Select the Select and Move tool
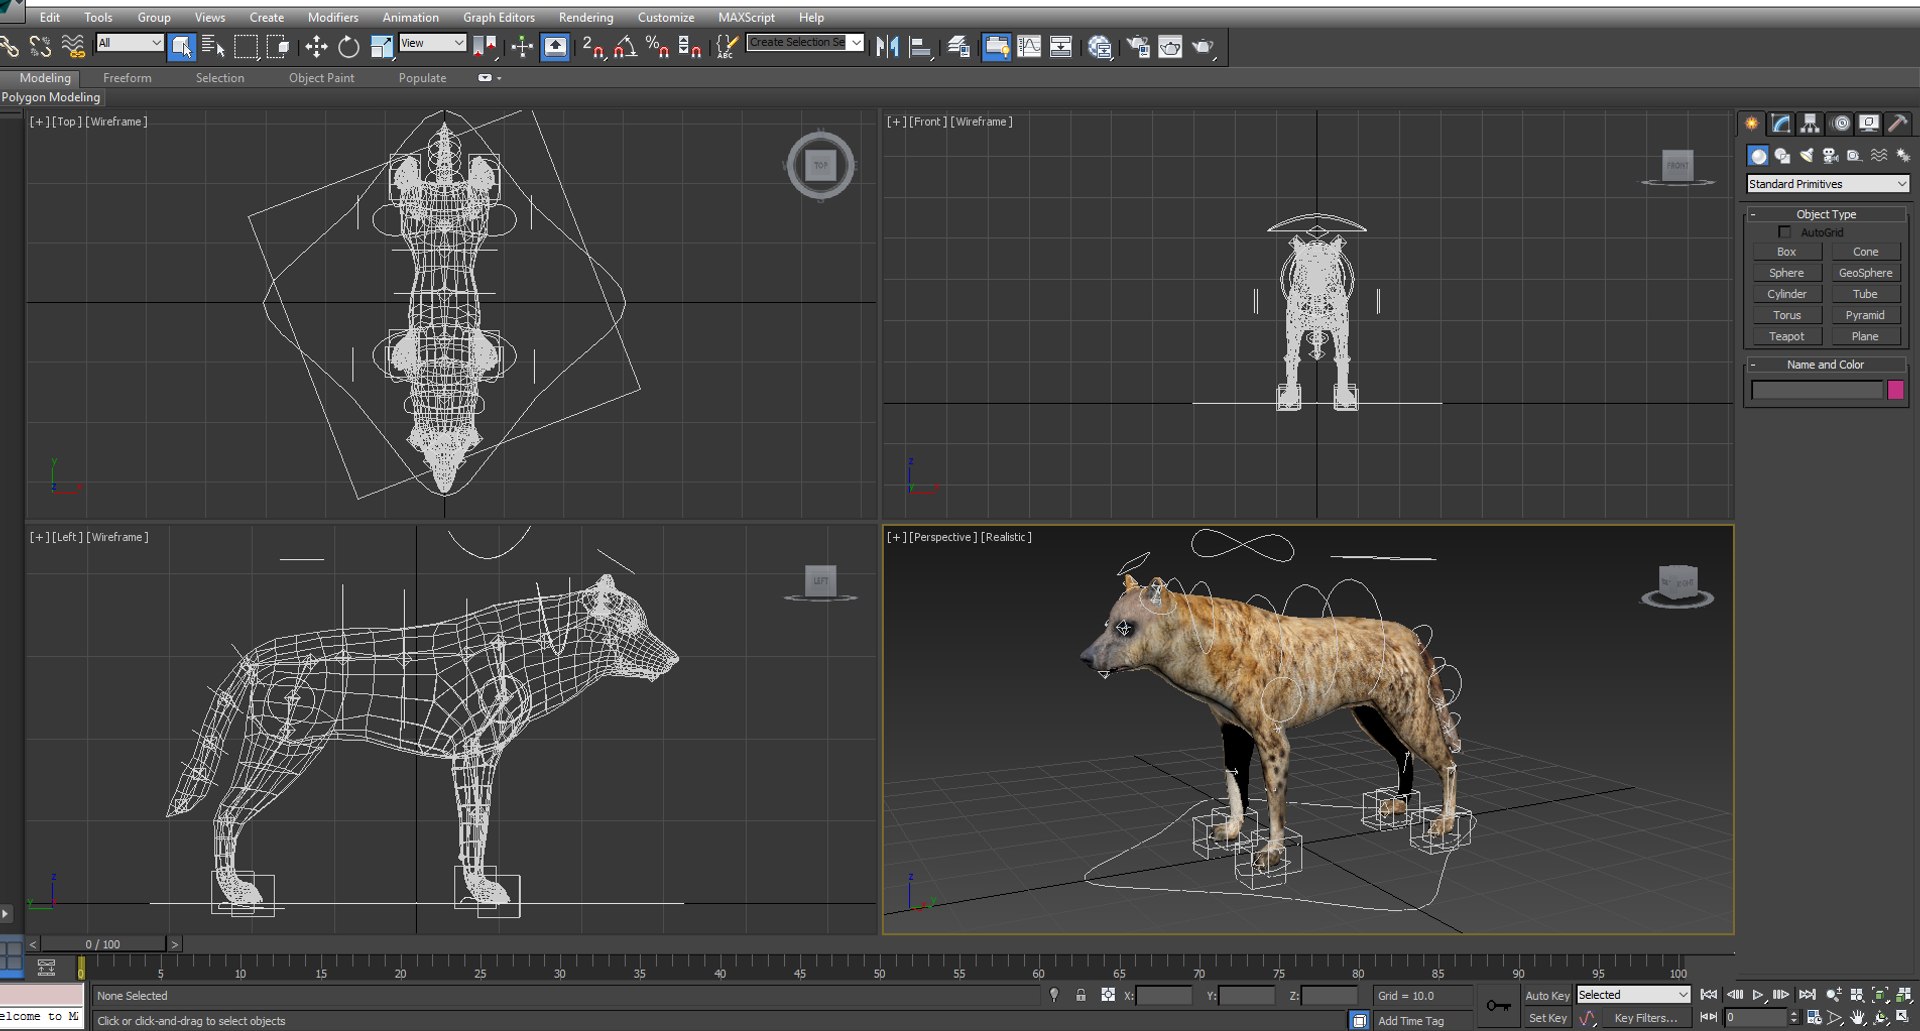The image size is (1920, 1031). click(x=316, y=46)
